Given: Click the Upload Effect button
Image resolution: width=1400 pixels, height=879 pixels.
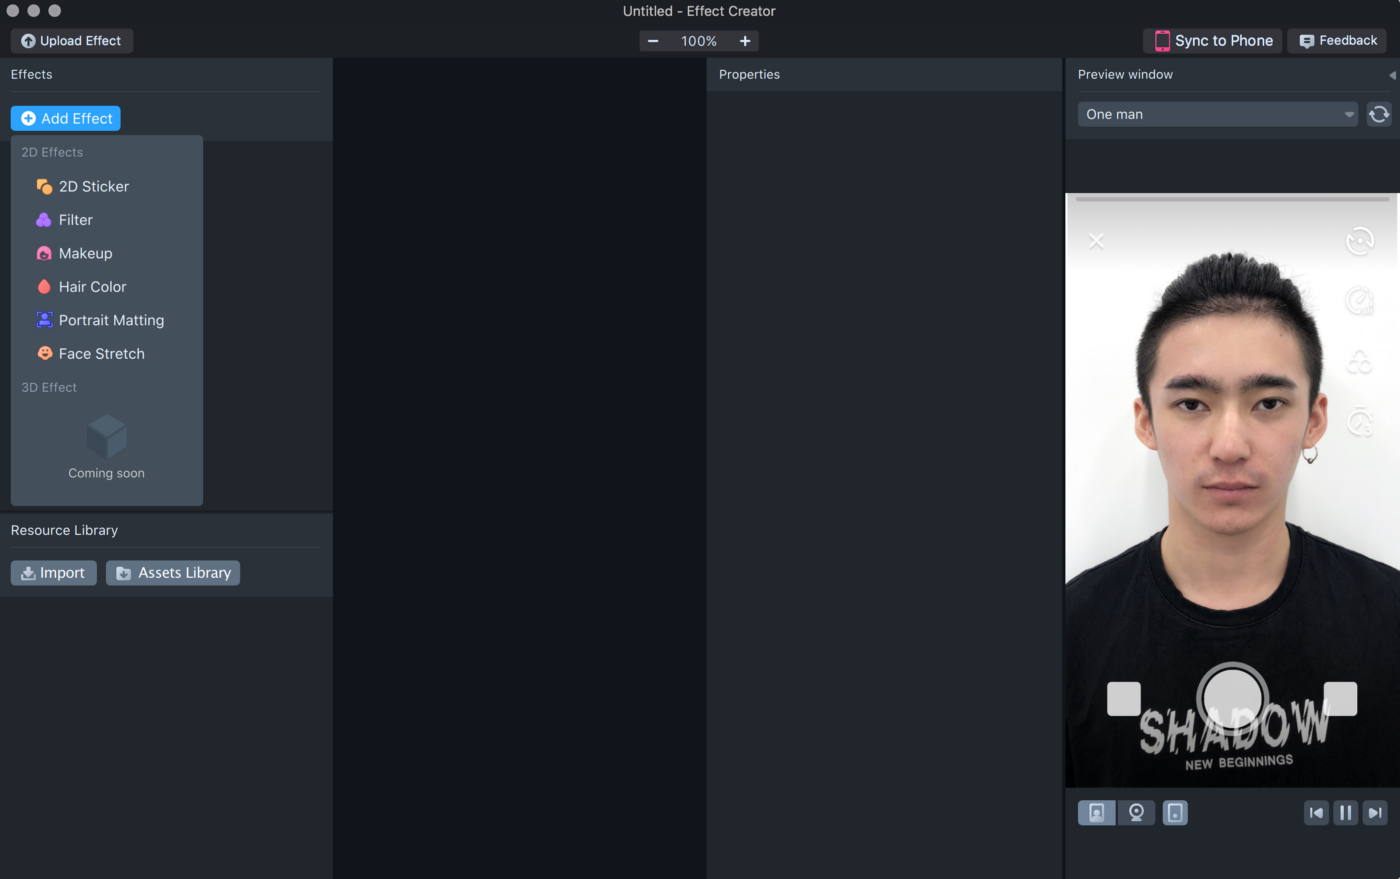Looking at the screenshot, I should click(71, 41).
